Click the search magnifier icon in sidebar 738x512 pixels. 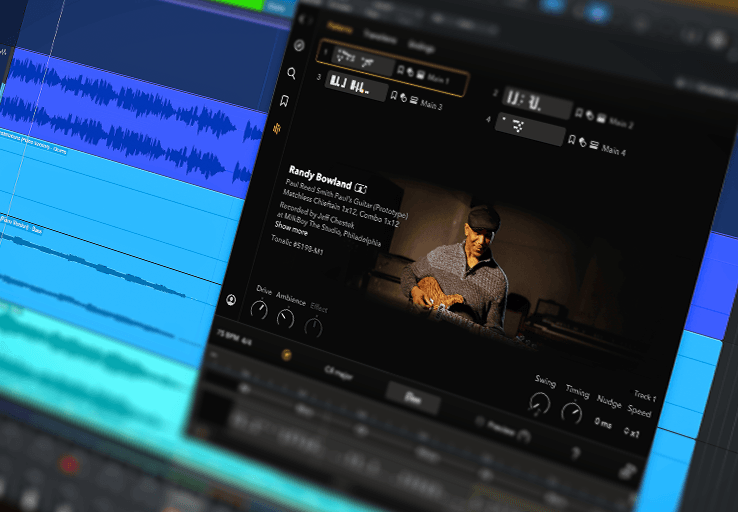[292, 73]
